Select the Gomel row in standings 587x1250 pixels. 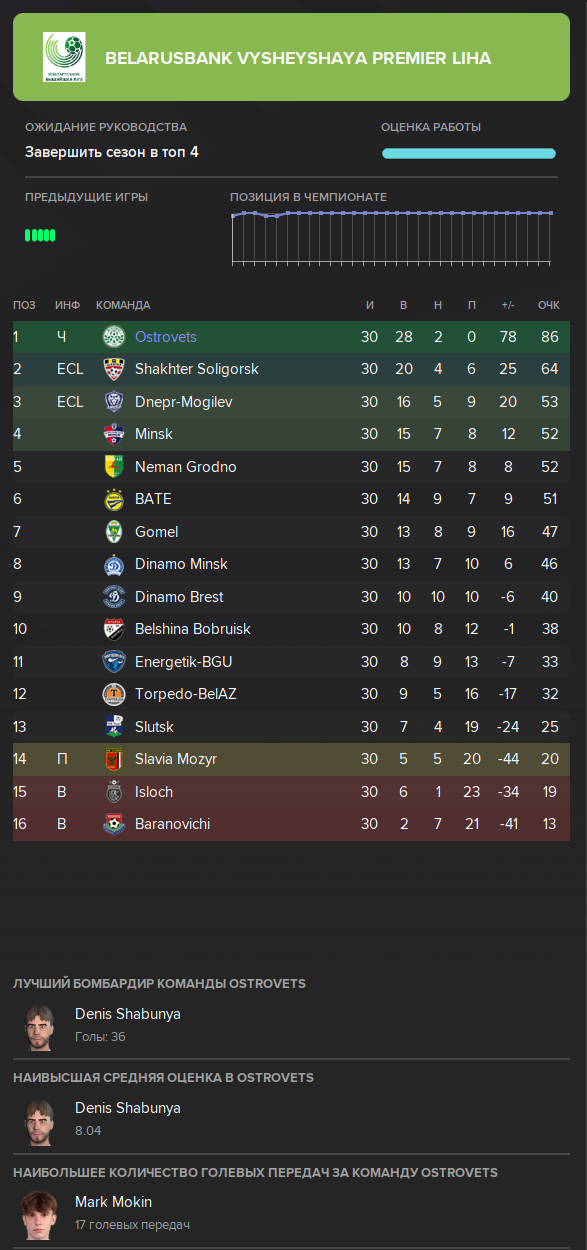pyautogui.click(x=291, y=532)
